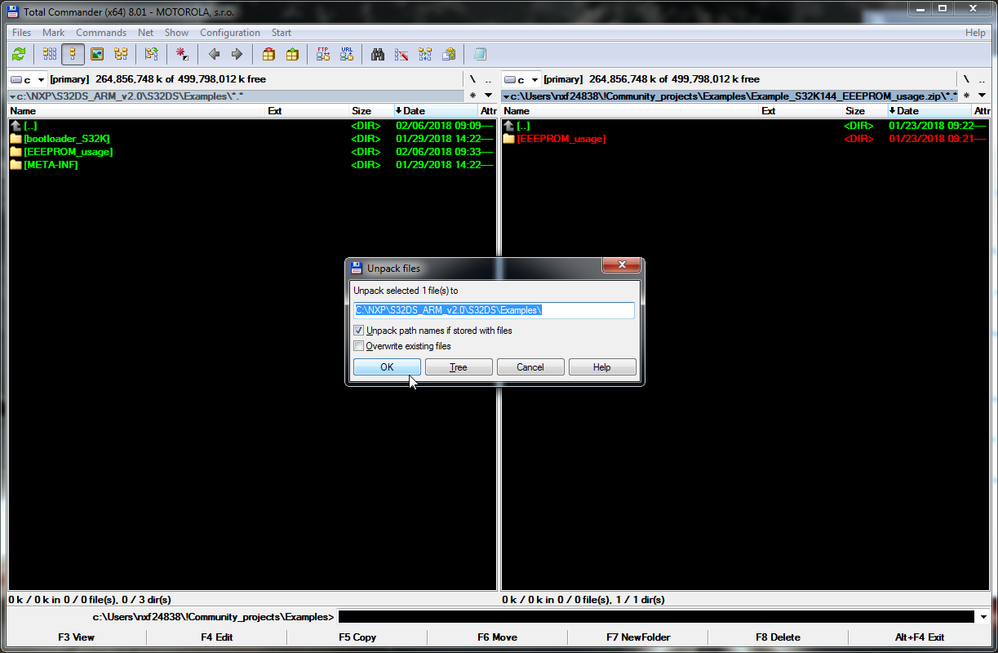Go to parent directory button in right panel
The image size is (998, 653).
click(x=982, y=80)
